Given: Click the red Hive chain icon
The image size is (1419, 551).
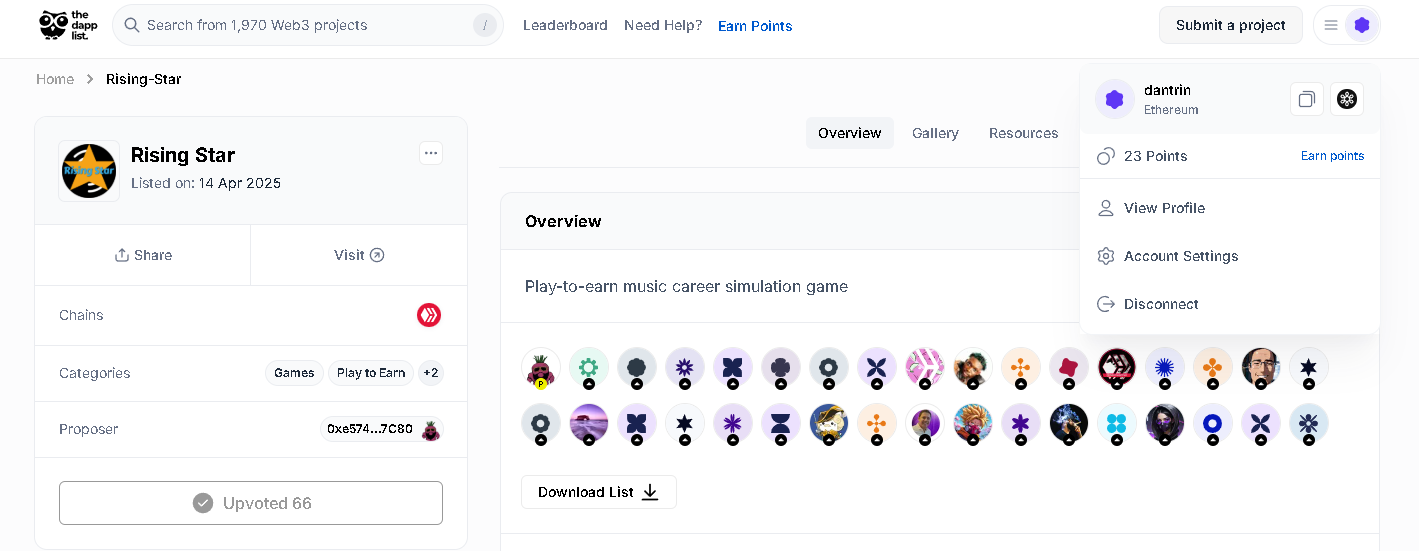Looking at the screenshot, I should tap(429, 315).
